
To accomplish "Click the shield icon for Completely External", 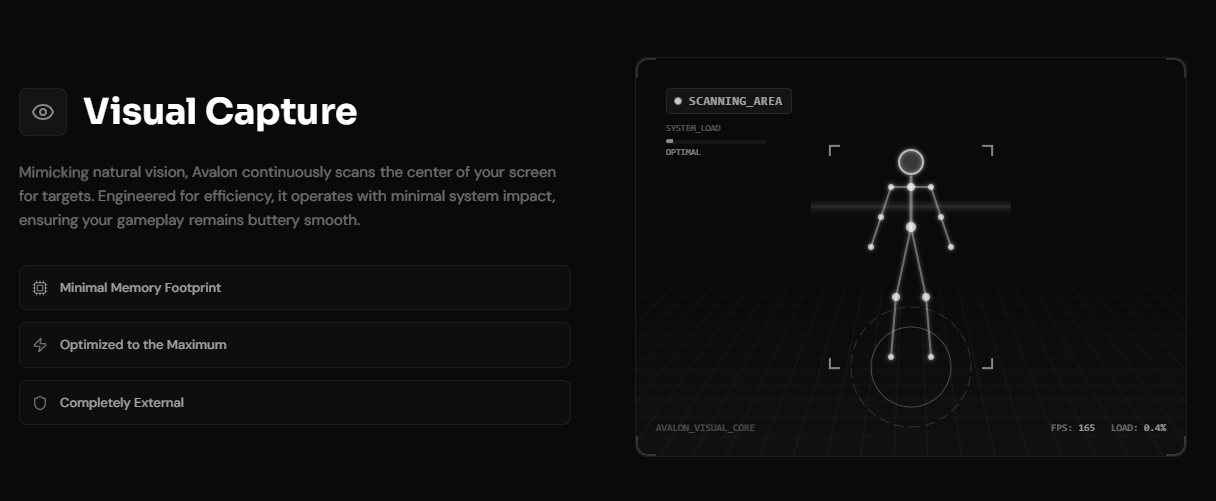I will pos(40,403).
